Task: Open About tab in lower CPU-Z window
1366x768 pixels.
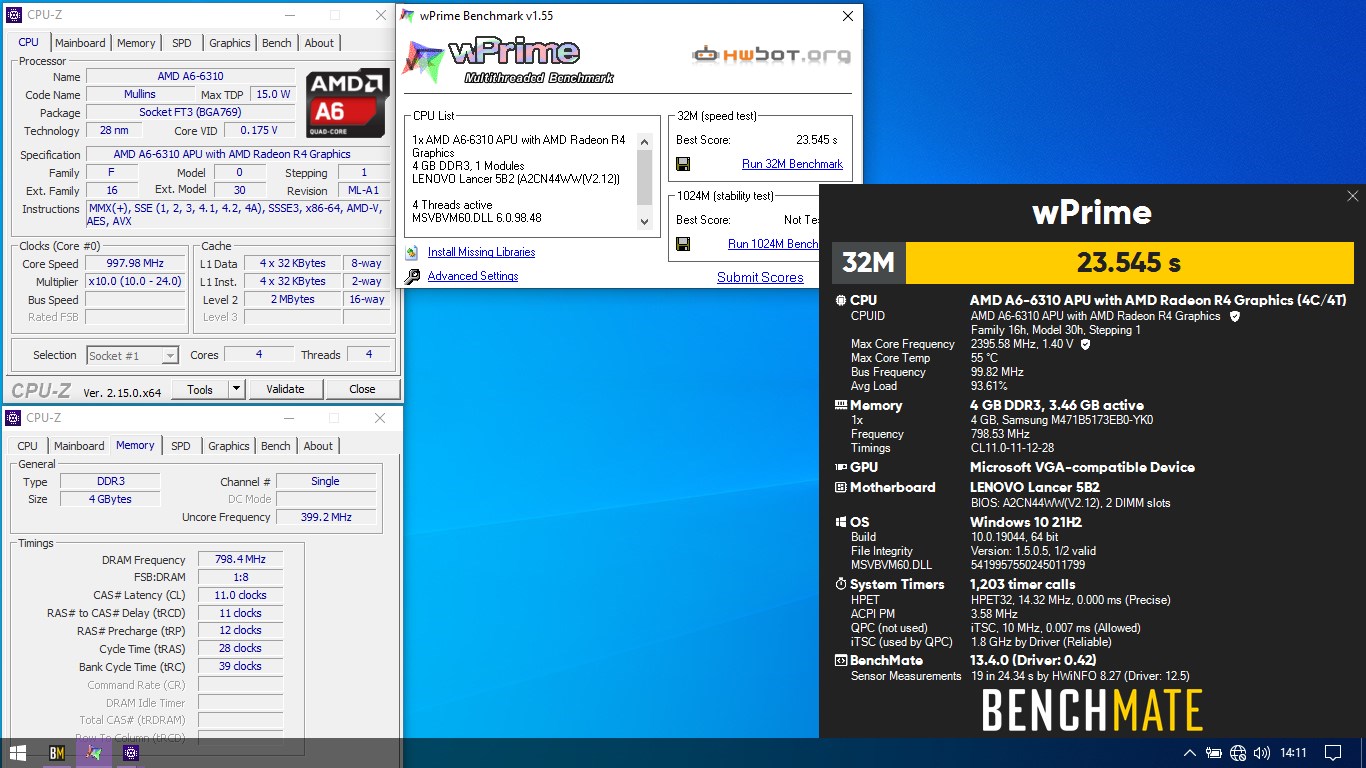Action: coord(318,446)
